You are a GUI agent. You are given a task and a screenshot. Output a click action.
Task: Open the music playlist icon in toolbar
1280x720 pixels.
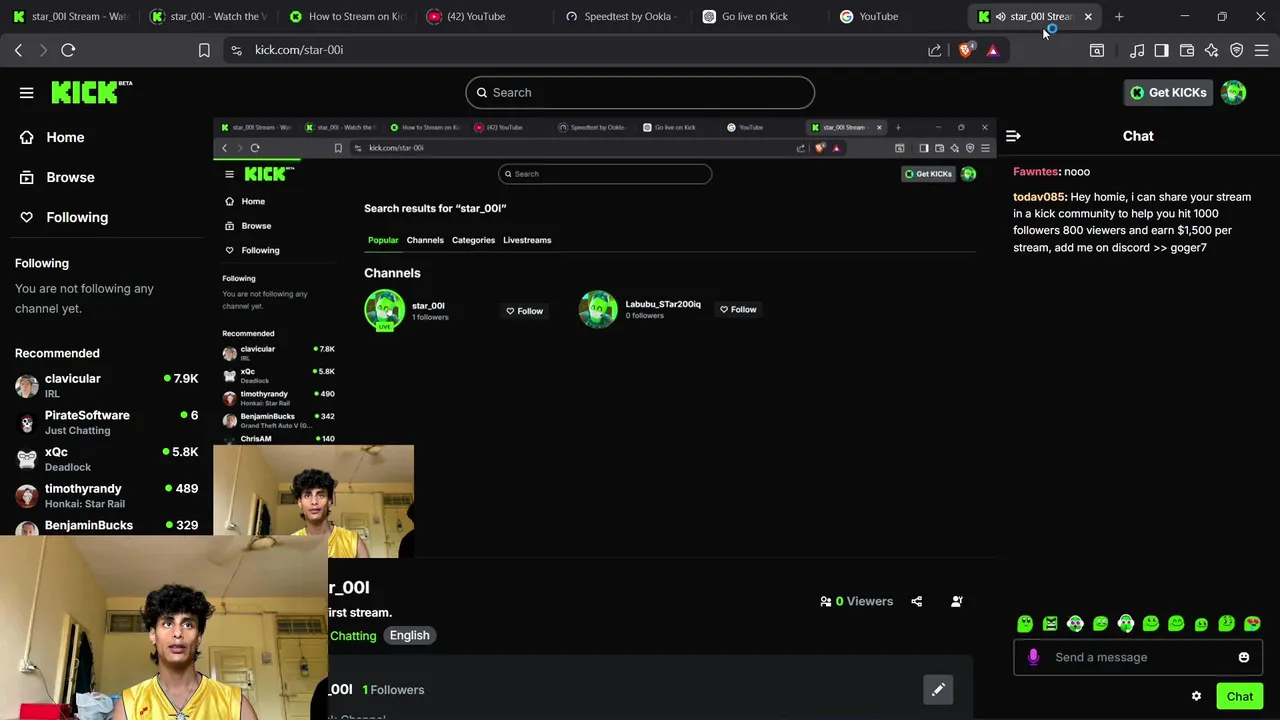(x=1137, y=50)
